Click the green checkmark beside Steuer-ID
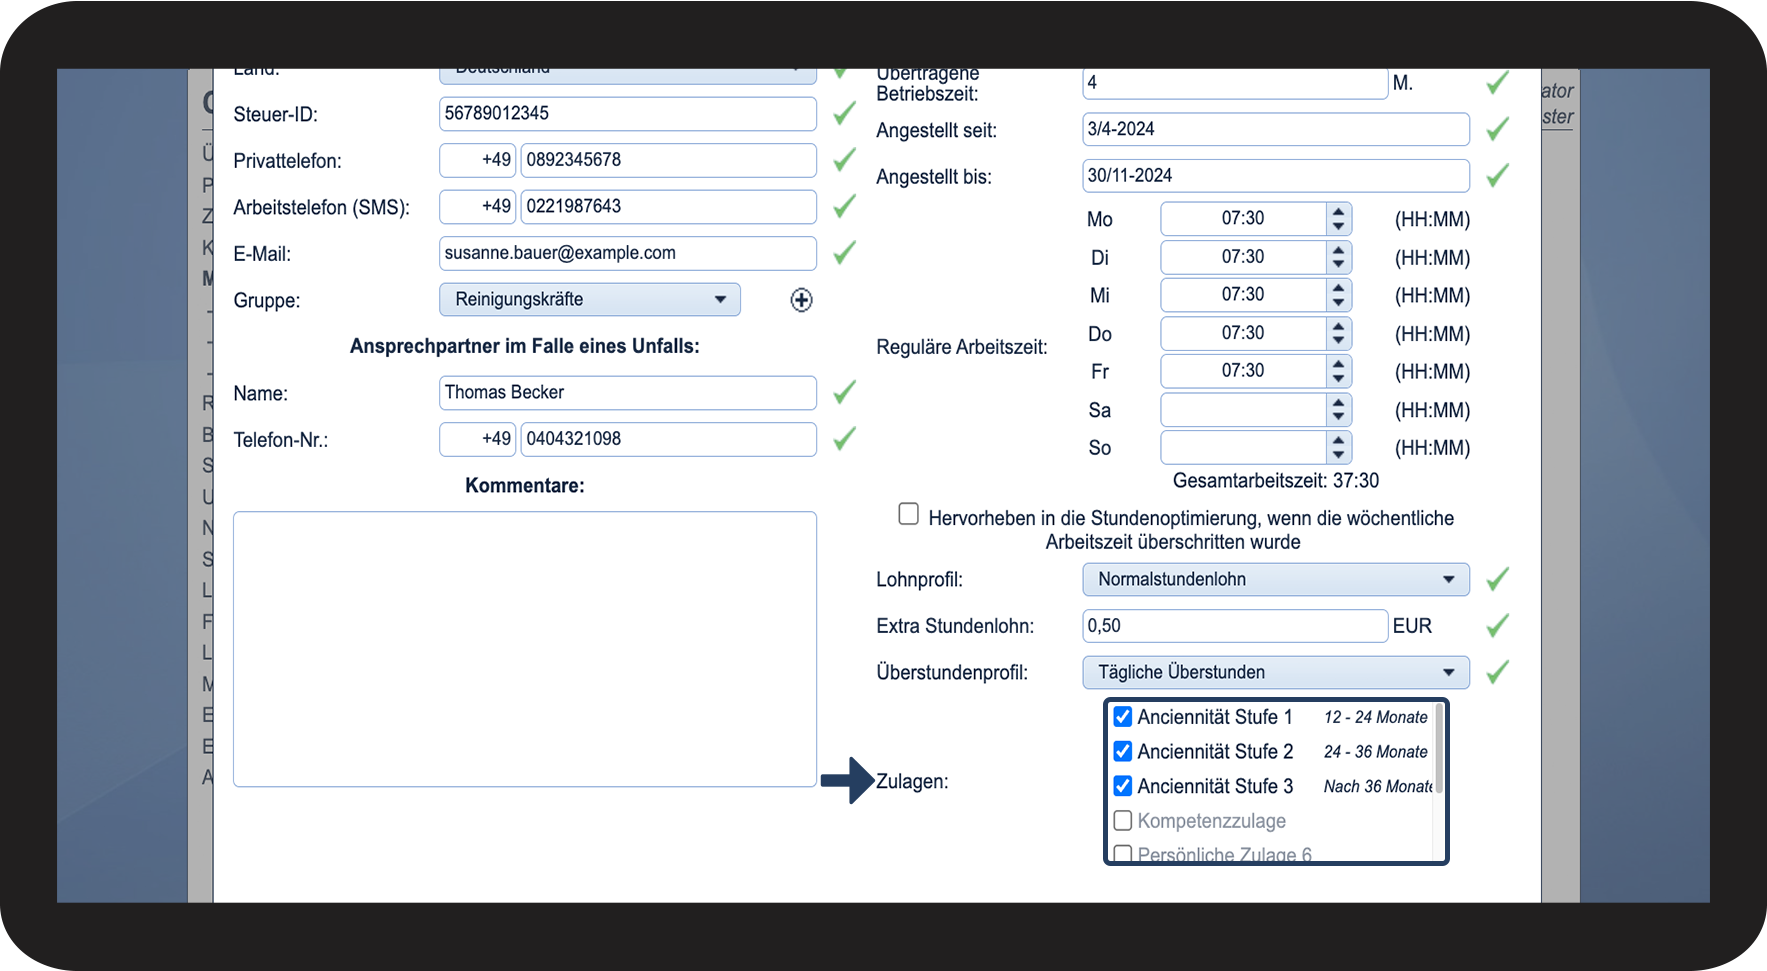The image size is (1767, 971). pos(844,114)
